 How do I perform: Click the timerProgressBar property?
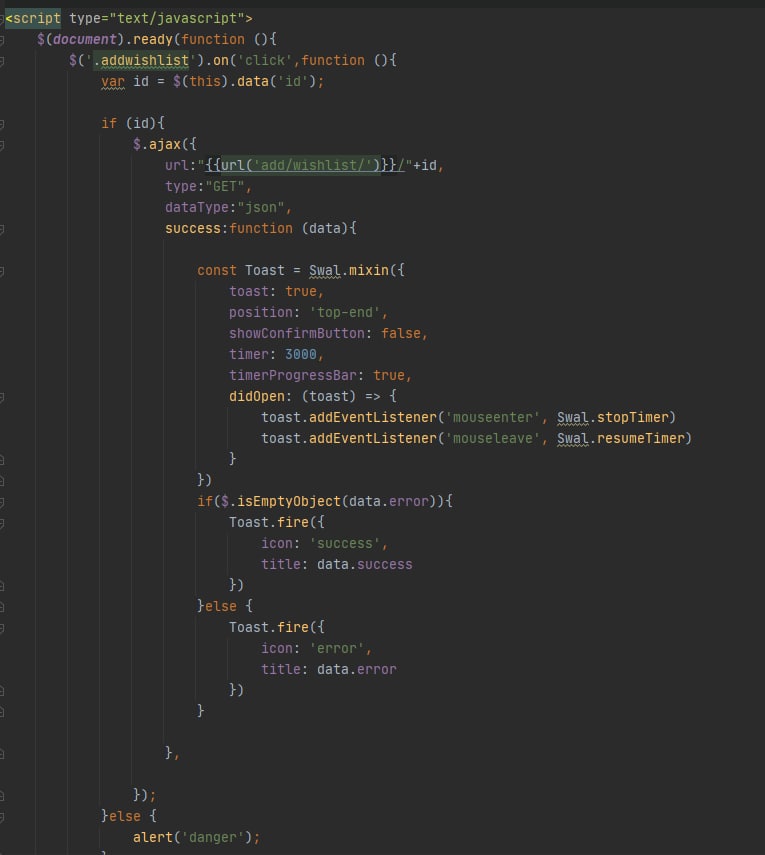[293, 376]
